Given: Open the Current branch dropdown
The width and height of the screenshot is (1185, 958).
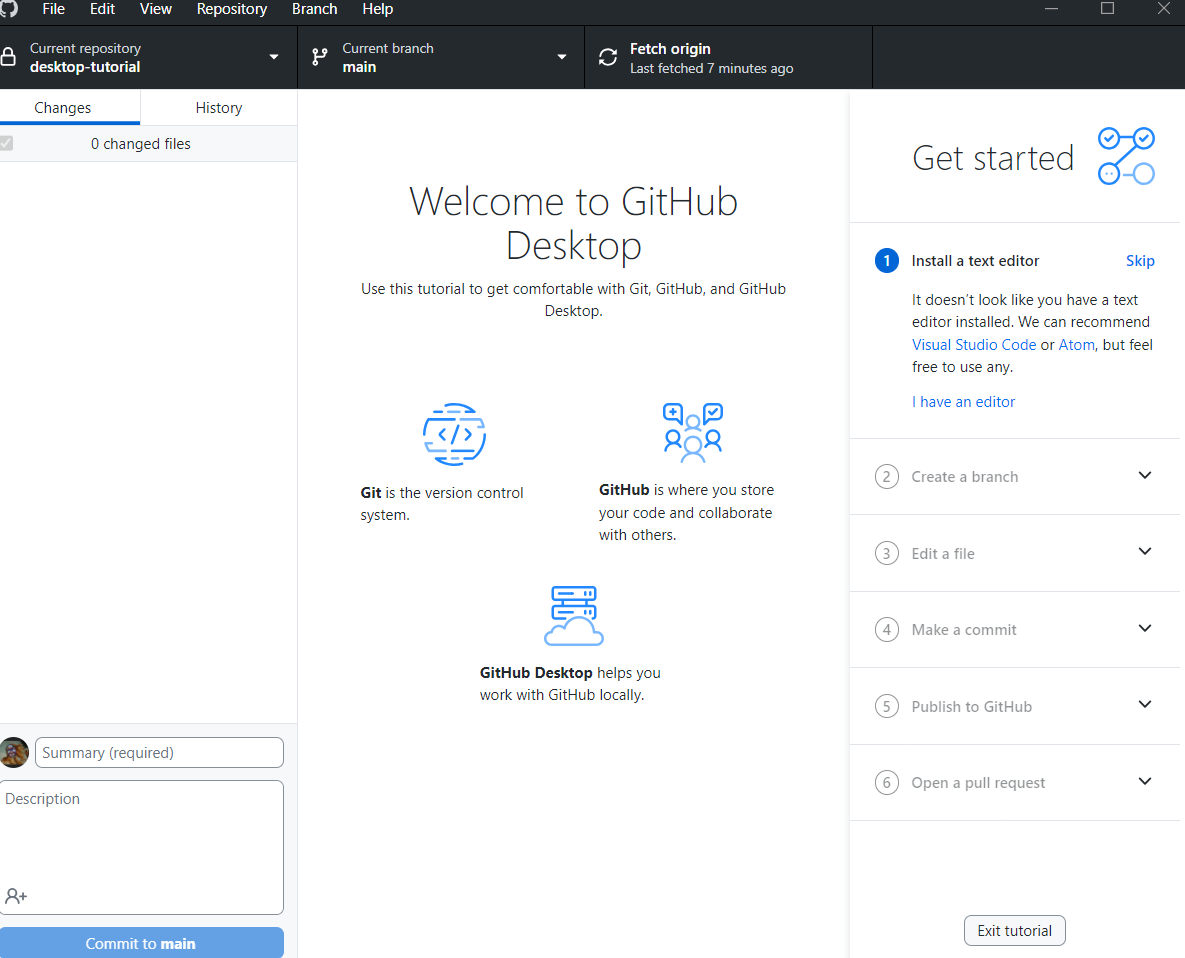Looking at the screenshot, I should coord(441,57).
